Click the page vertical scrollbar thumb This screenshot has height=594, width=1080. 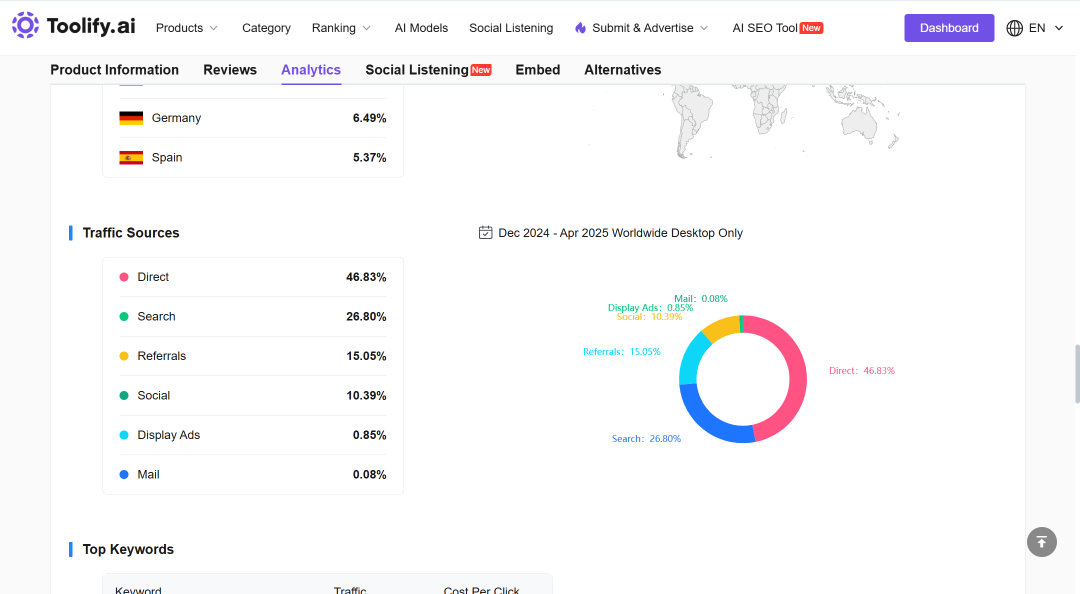(x=1077, y=373)
